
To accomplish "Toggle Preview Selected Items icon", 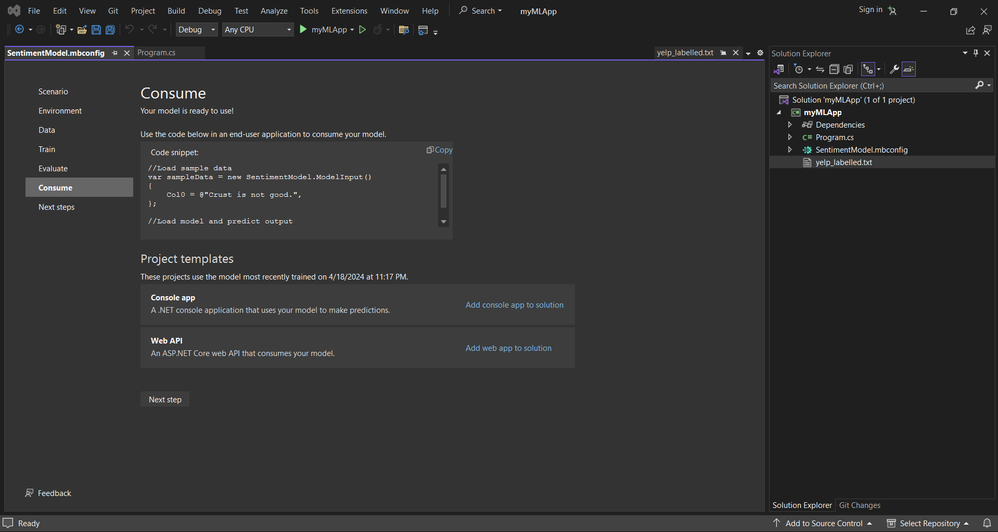I will [x=909, y=69].
